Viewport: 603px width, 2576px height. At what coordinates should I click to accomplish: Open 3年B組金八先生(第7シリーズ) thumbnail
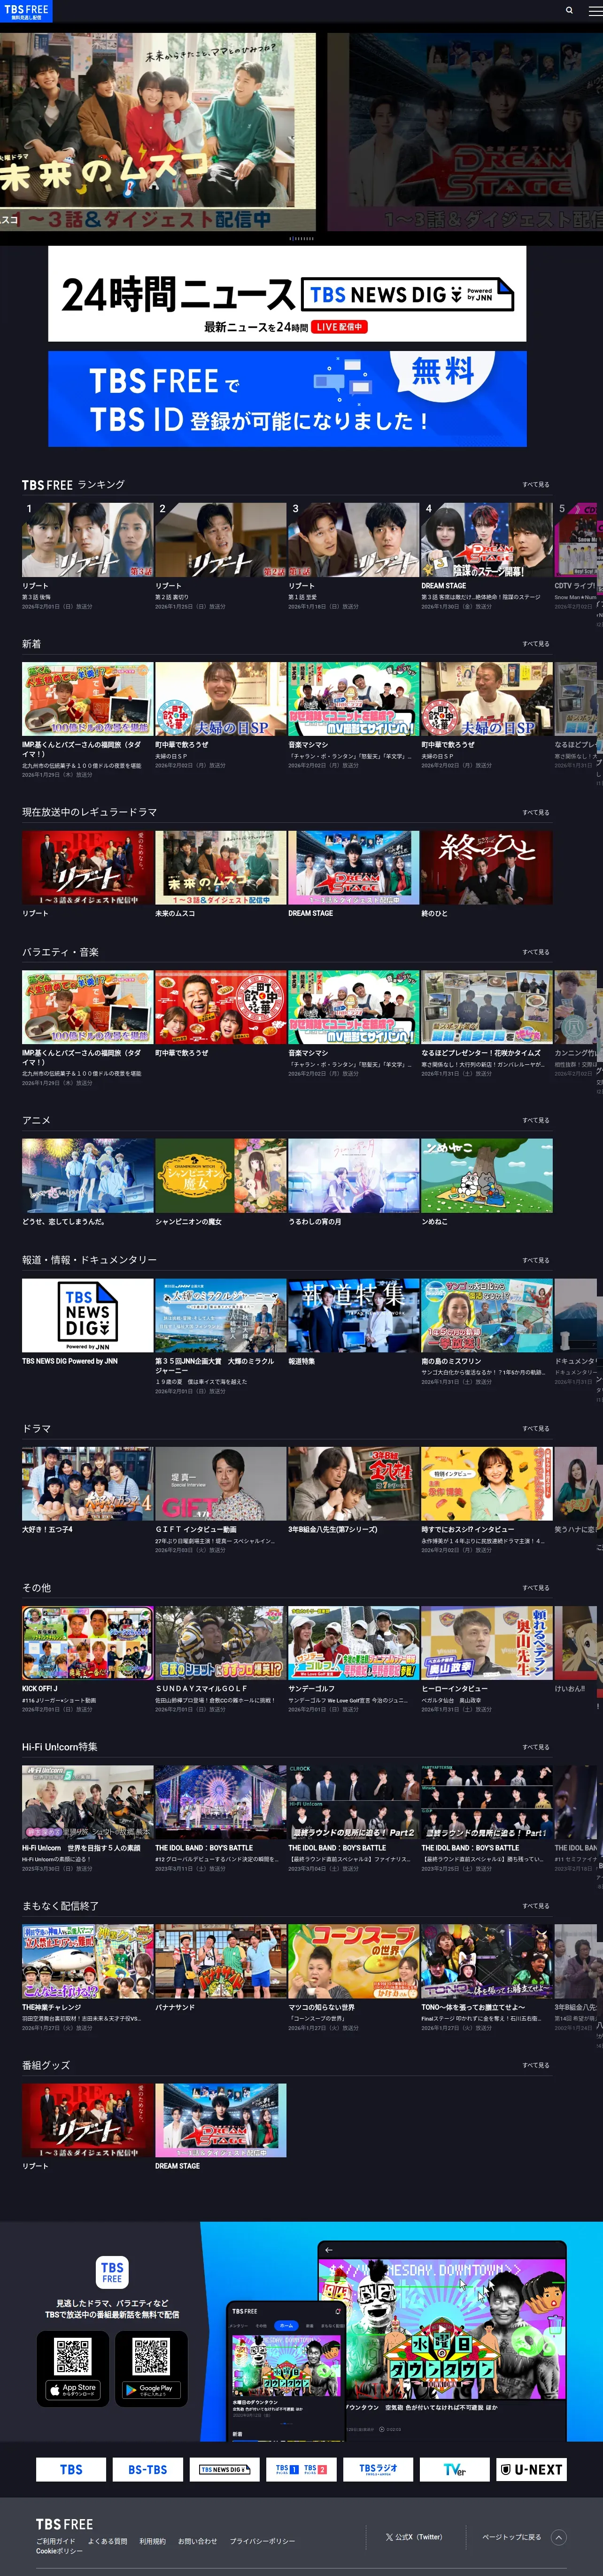pos(353,1483)
